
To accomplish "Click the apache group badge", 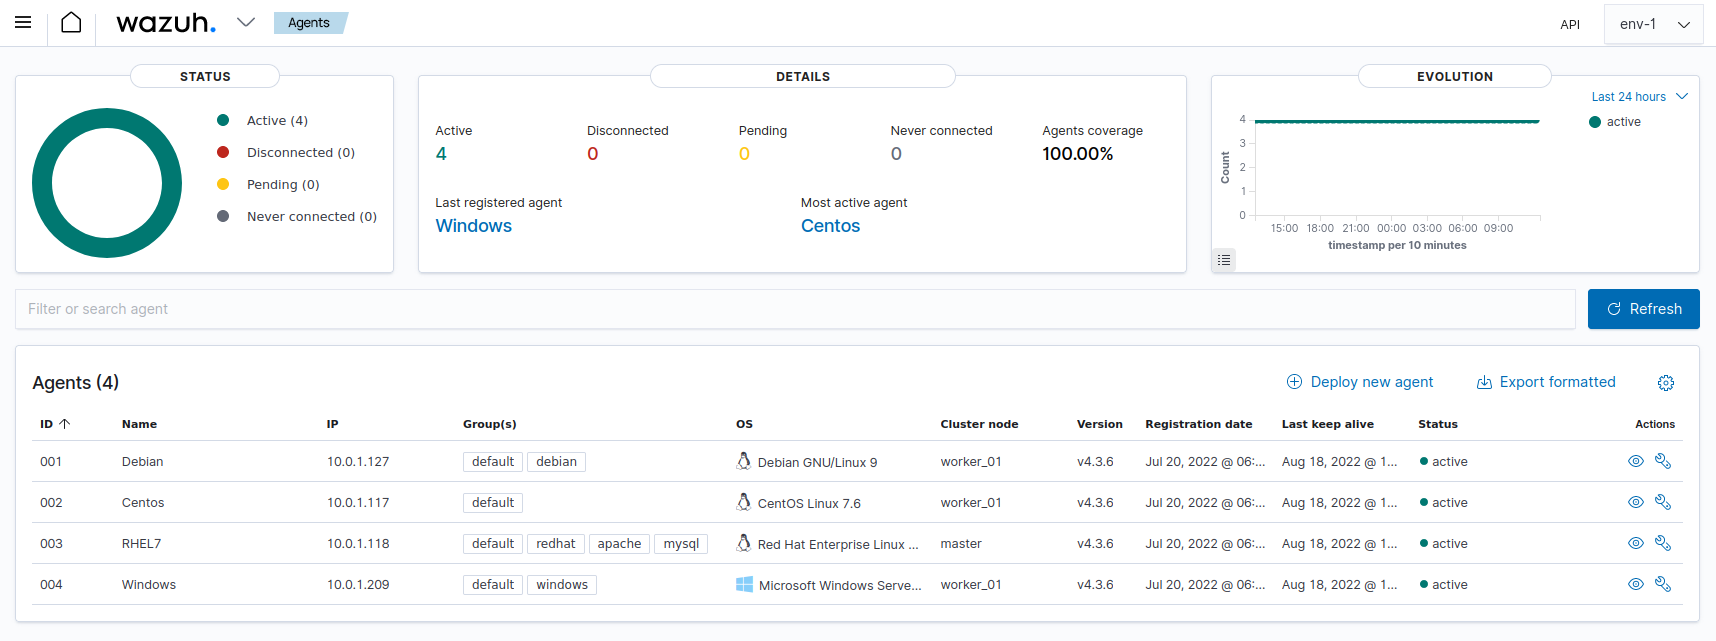I will (619, 543).
